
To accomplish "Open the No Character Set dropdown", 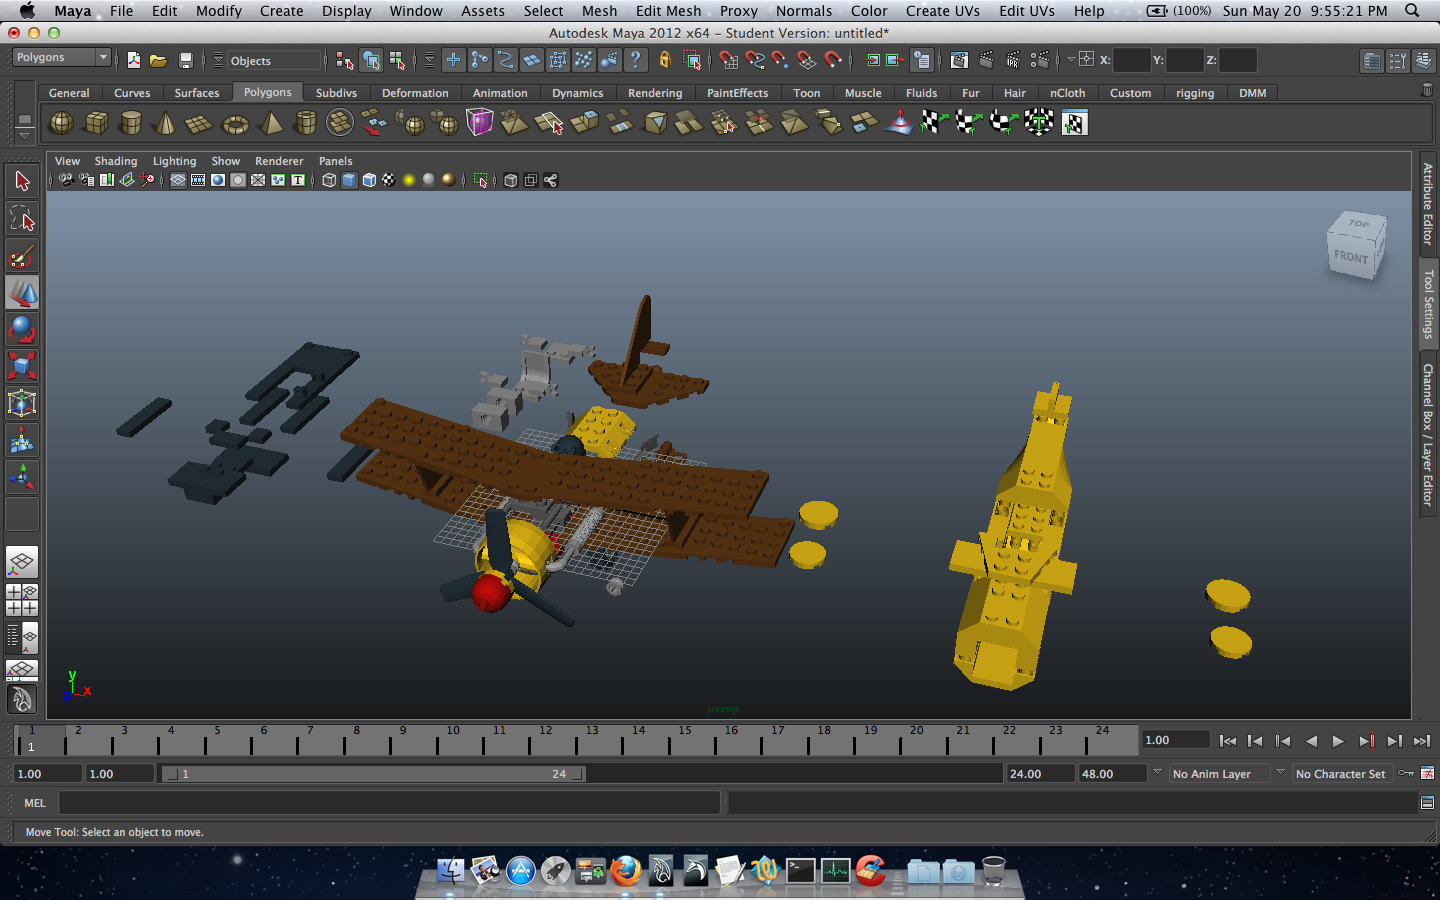I will point(1340,774).
